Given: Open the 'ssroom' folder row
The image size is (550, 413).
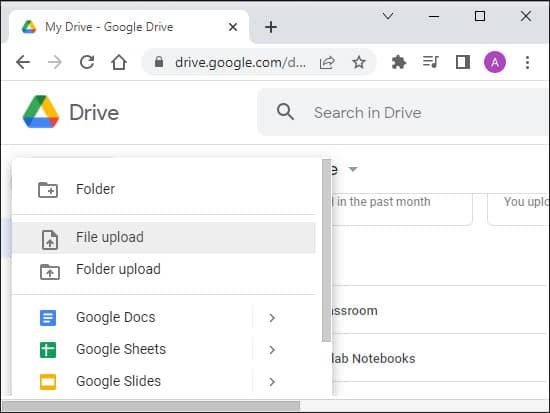Looking at the screenshot, I should (438, 310).
